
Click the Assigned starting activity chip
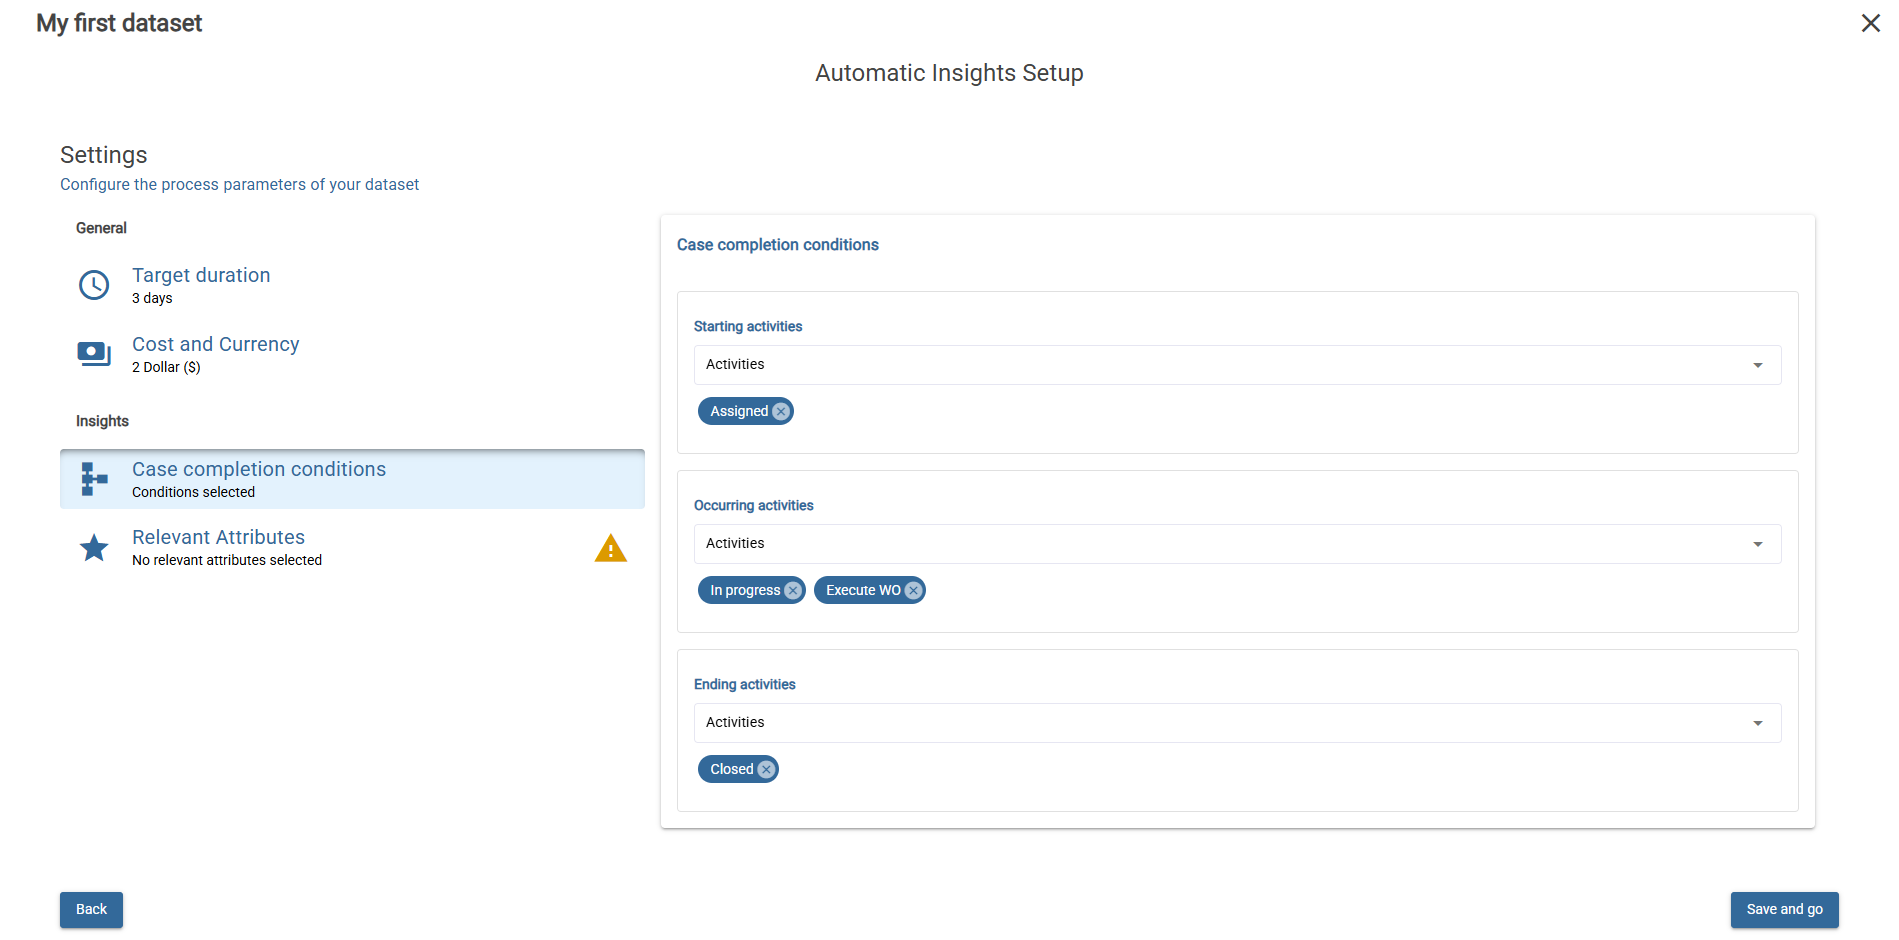(738, 411)
